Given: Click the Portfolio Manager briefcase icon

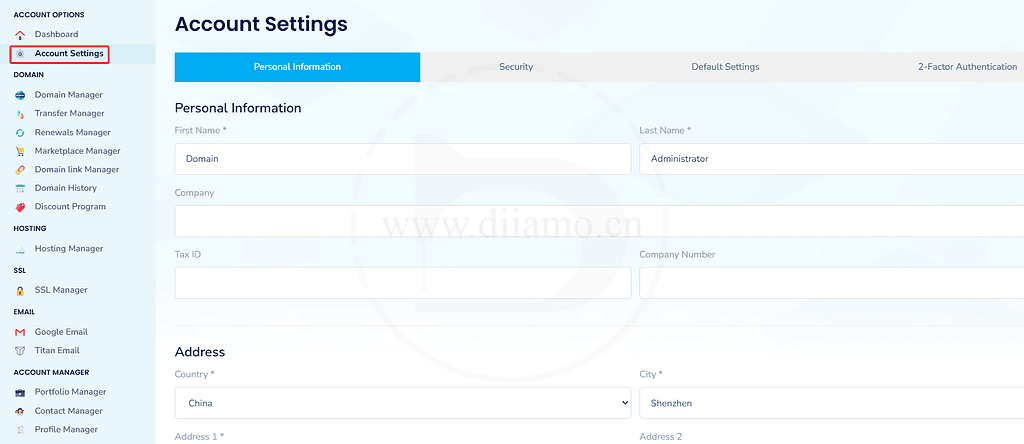Looking at the screenshot, I should [x=20, y=392].
